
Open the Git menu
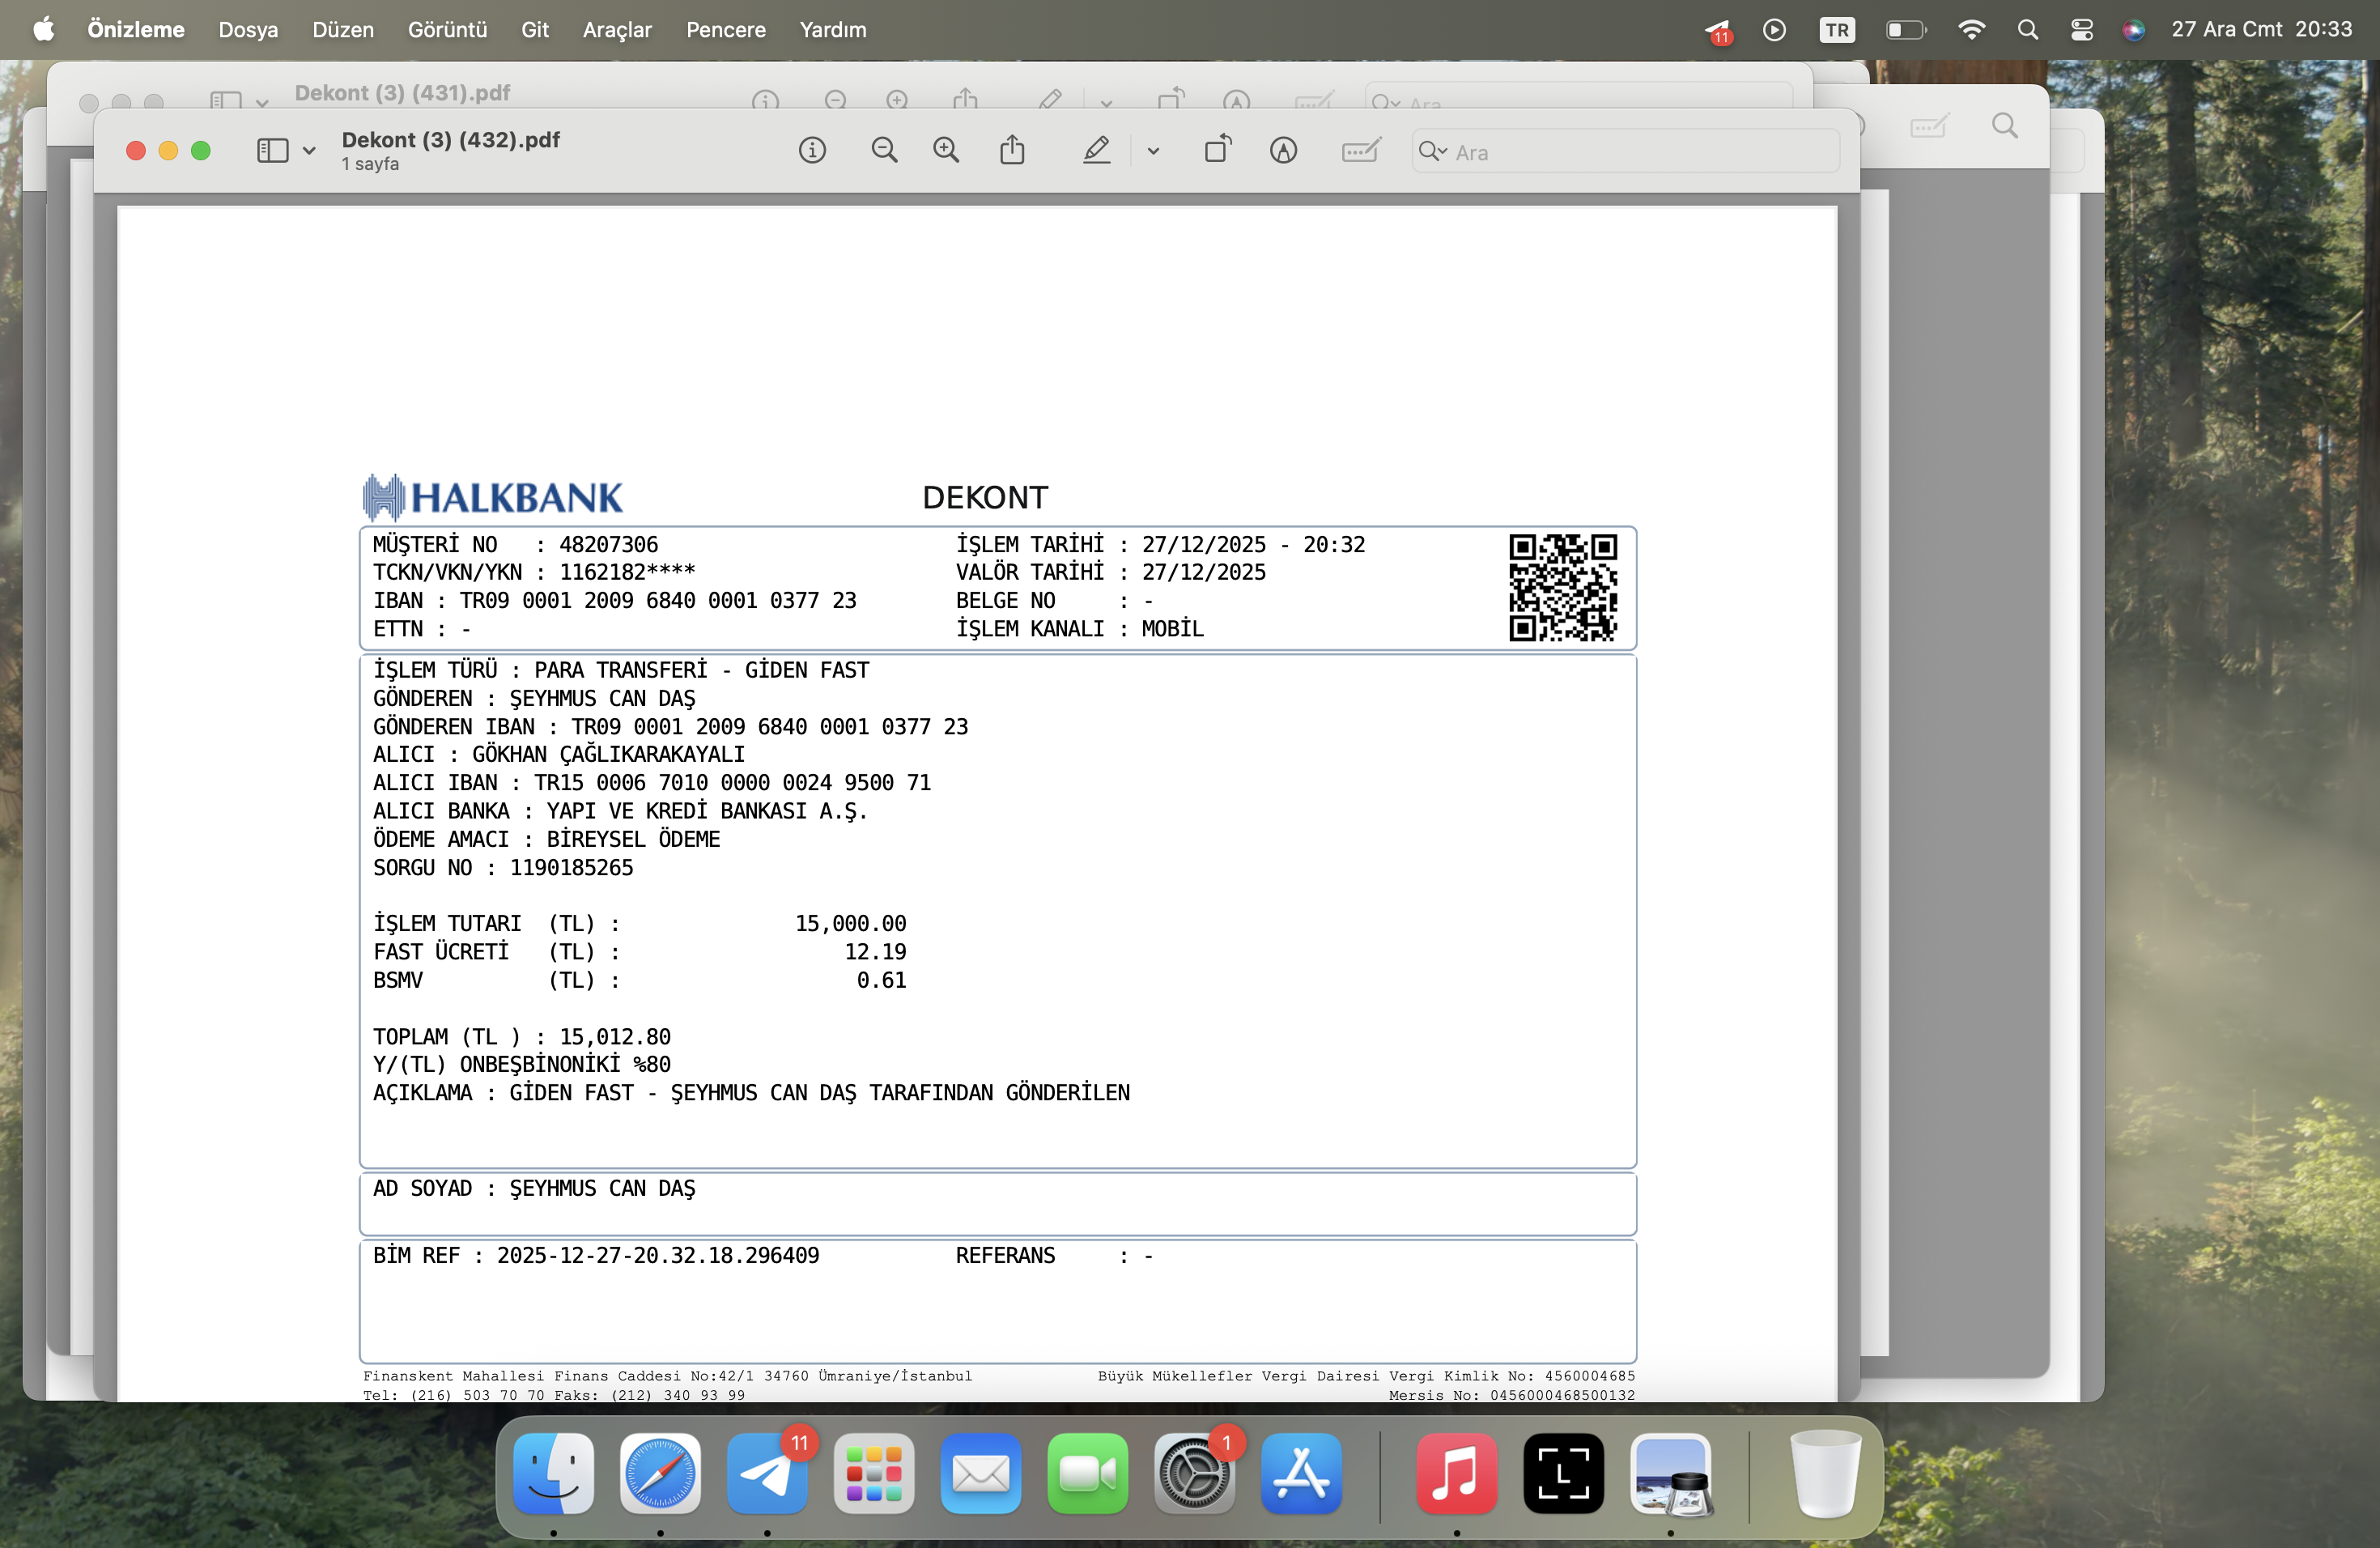[x=535, y=30]
